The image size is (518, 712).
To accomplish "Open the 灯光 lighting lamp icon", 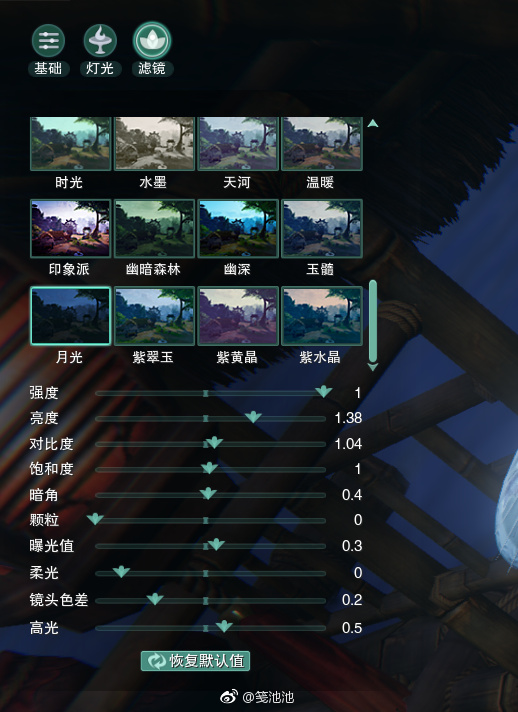I will pyautogui.click(x=100, y=41).
